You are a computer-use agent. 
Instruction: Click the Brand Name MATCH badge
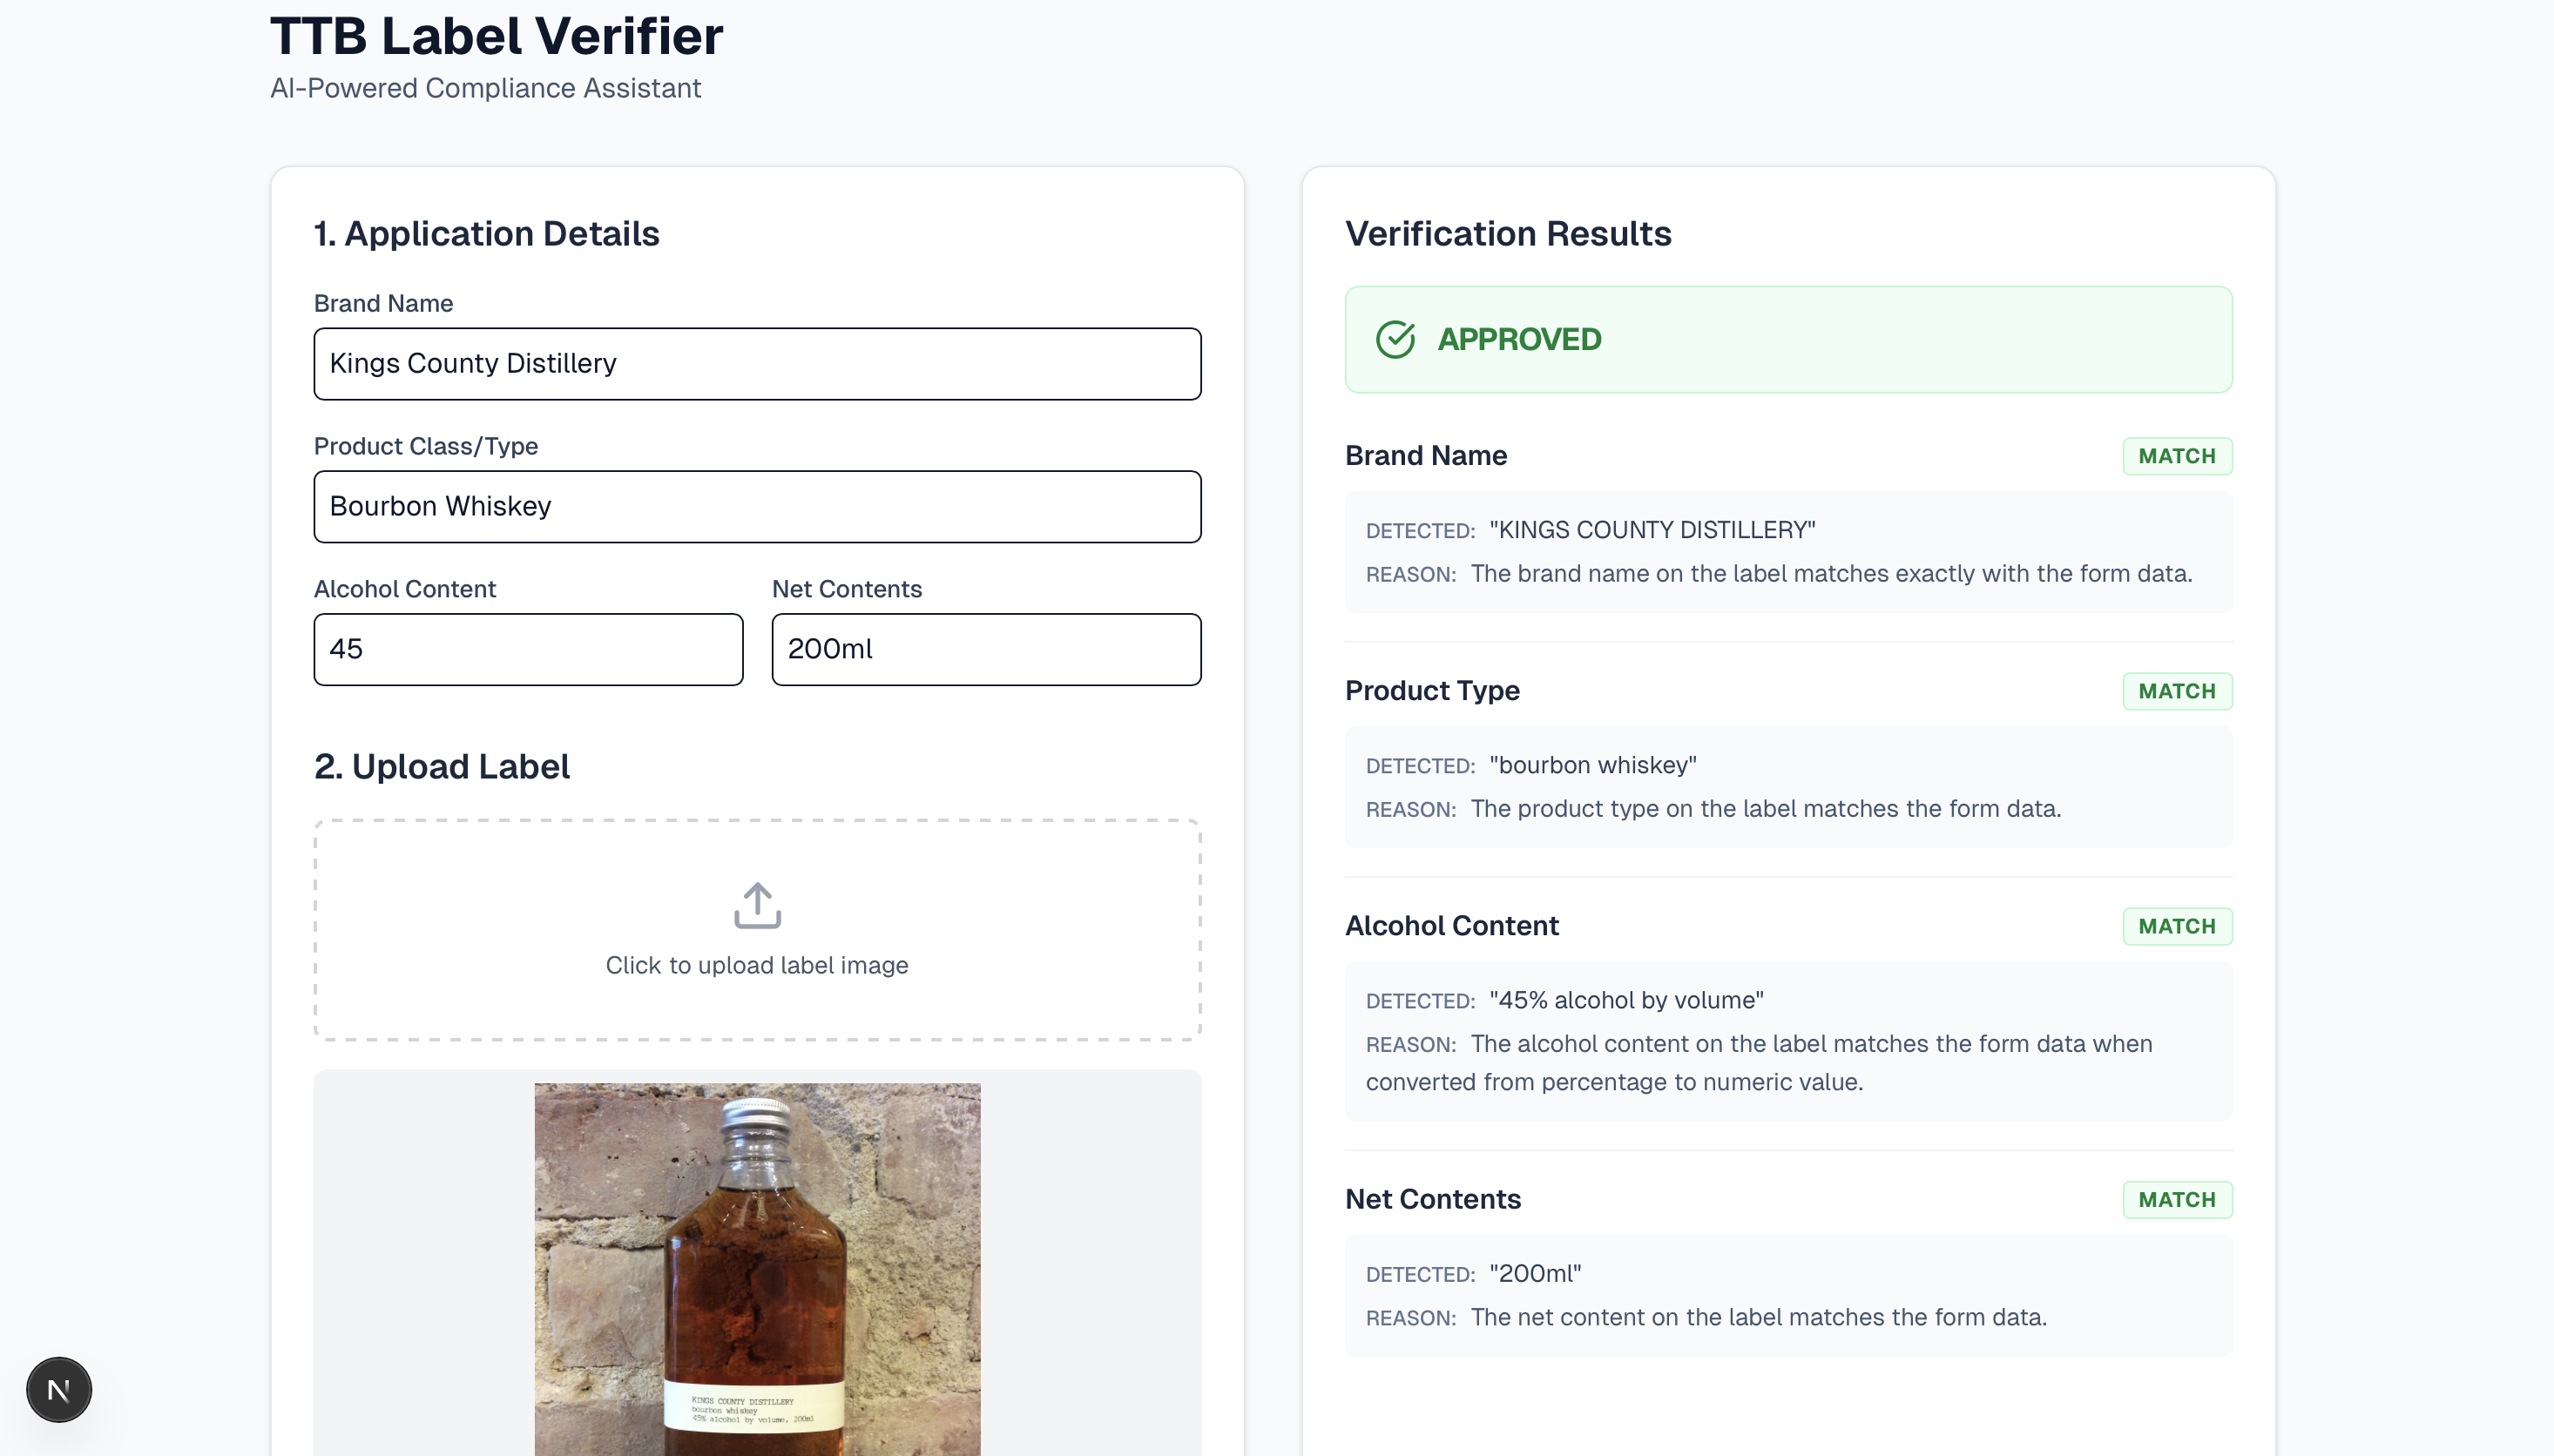click(2177, 456)
